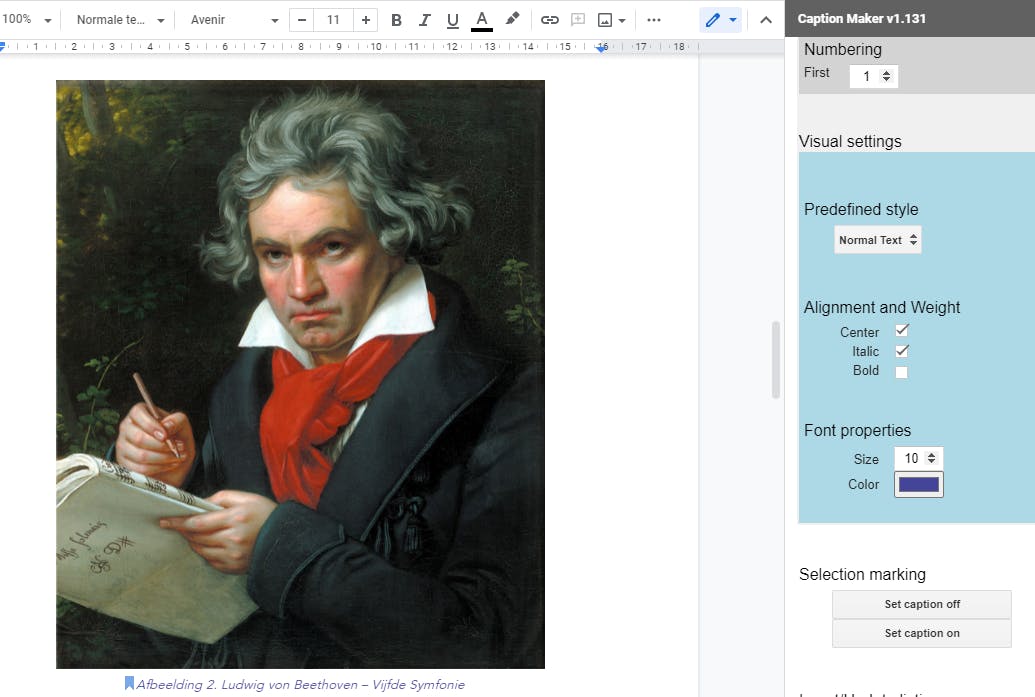The width and height of the screenshot is (1035, 697).
Task: Adjust the font Size stepper arrows
Action: click(x=931, y=457)
